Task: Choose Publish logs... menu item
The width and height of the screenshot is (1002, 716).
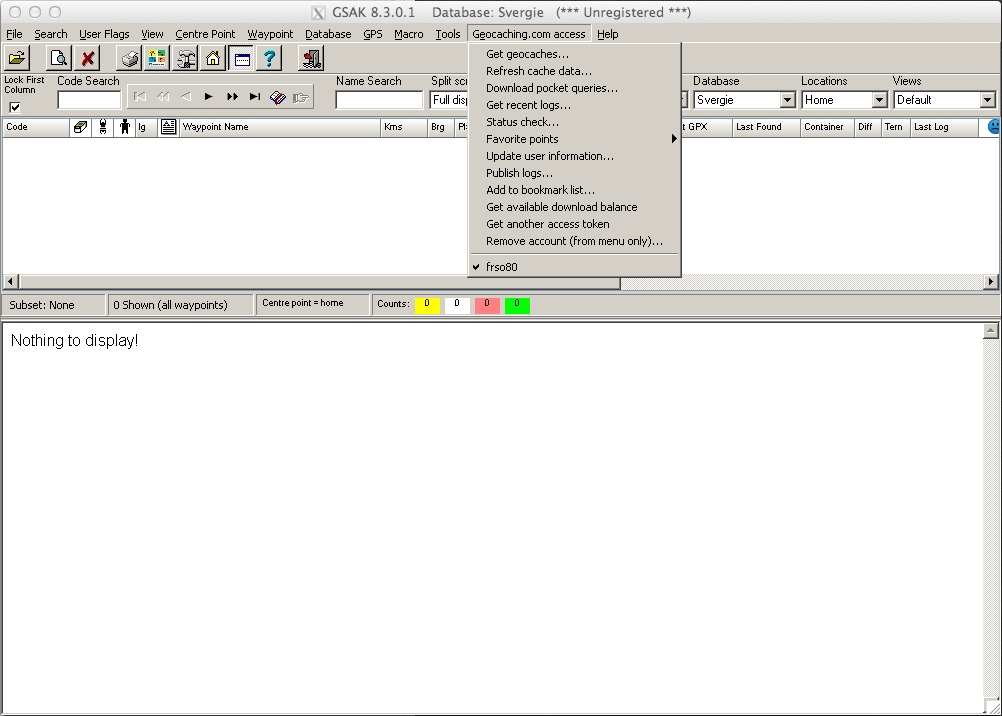Action: tap(574, 173)
